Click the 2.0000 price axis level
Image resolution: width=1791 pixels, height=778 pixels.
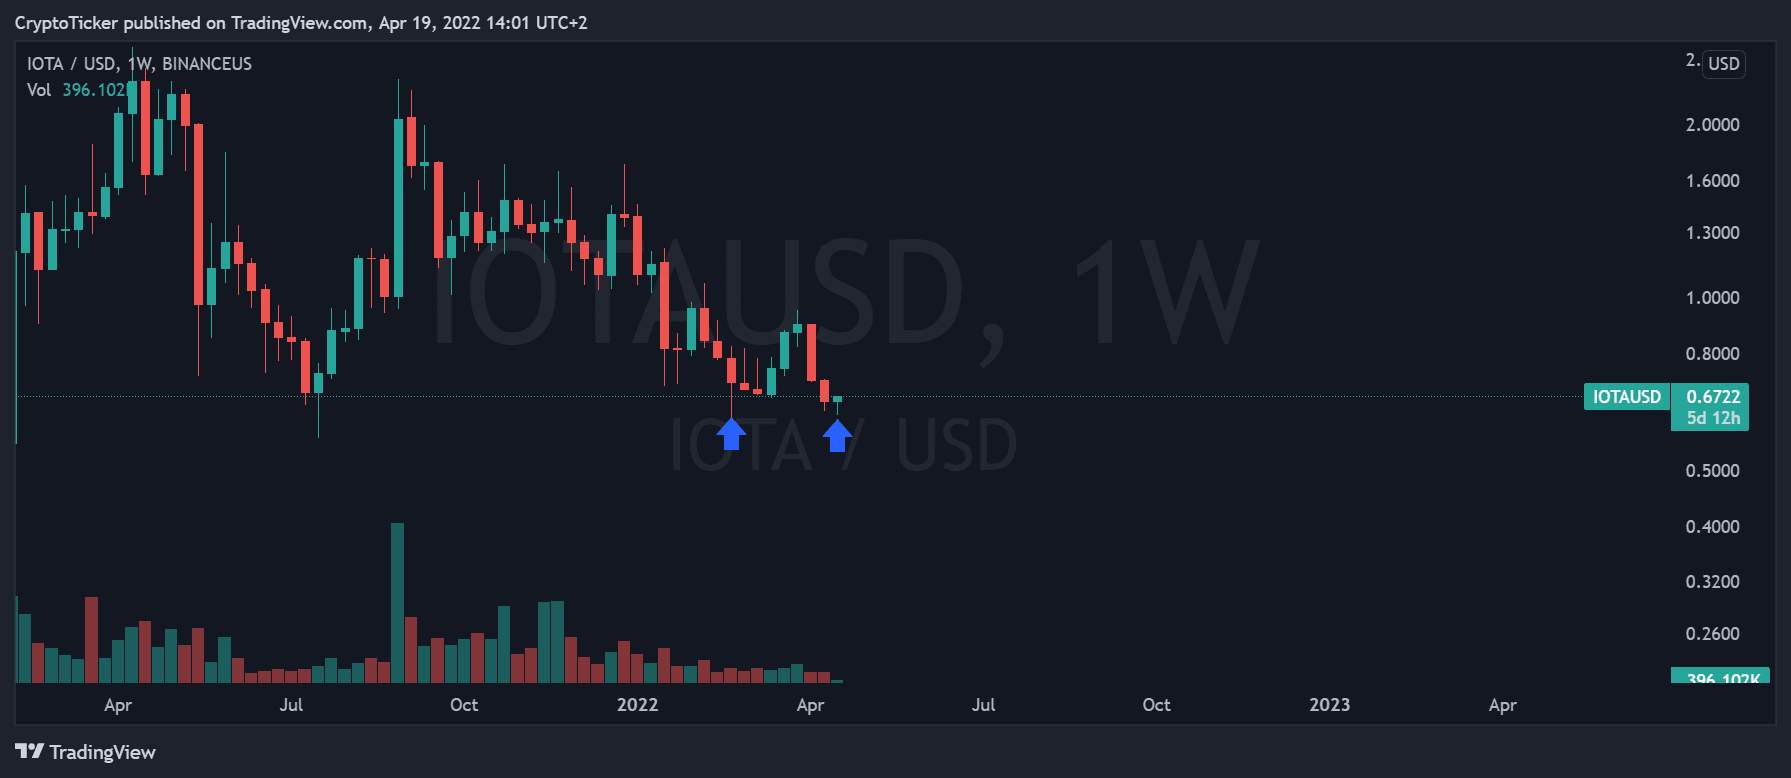1712,125
